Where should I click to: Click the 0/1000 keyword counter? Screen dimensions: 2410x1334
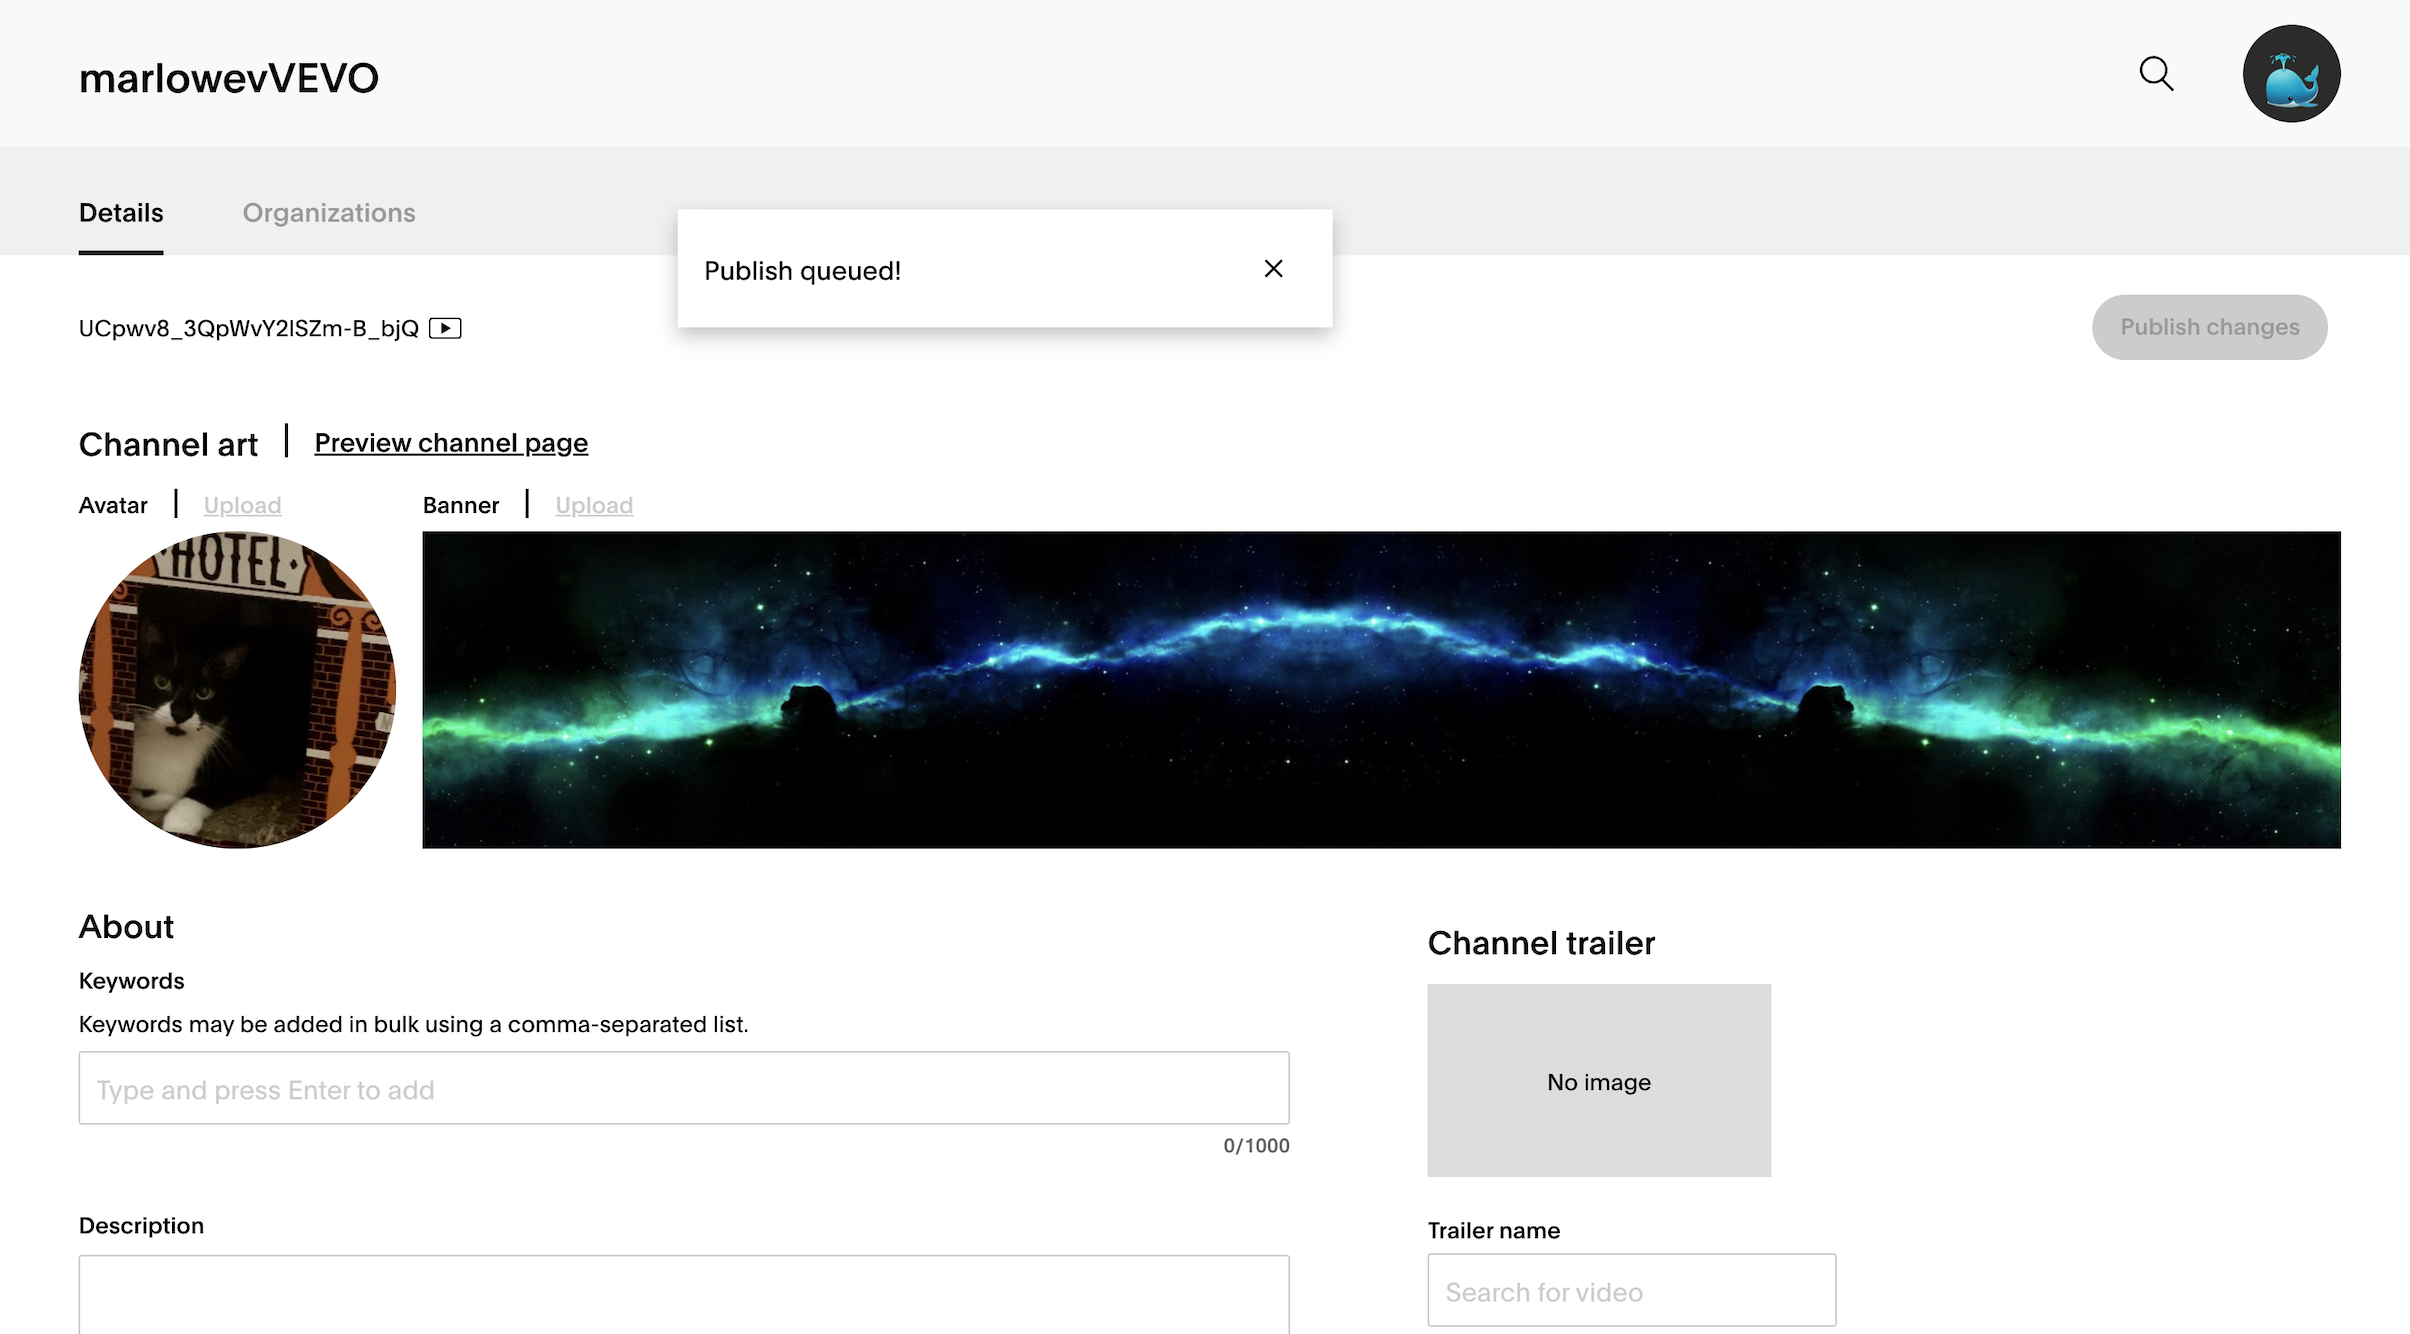(1257, 1145)
